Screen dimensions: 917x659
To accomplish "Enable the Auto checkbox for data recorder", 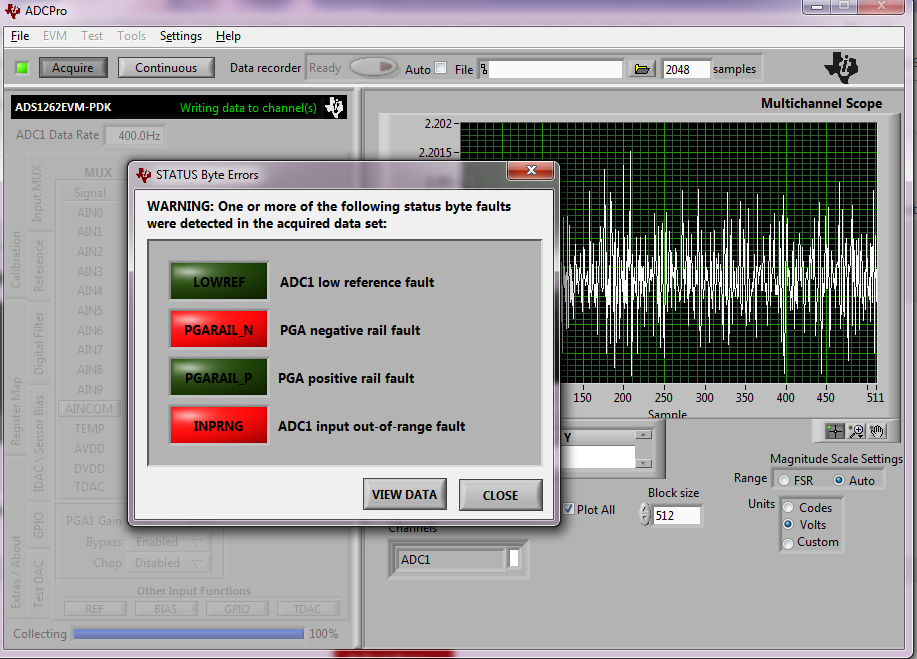I will click(x=441, y=68).
